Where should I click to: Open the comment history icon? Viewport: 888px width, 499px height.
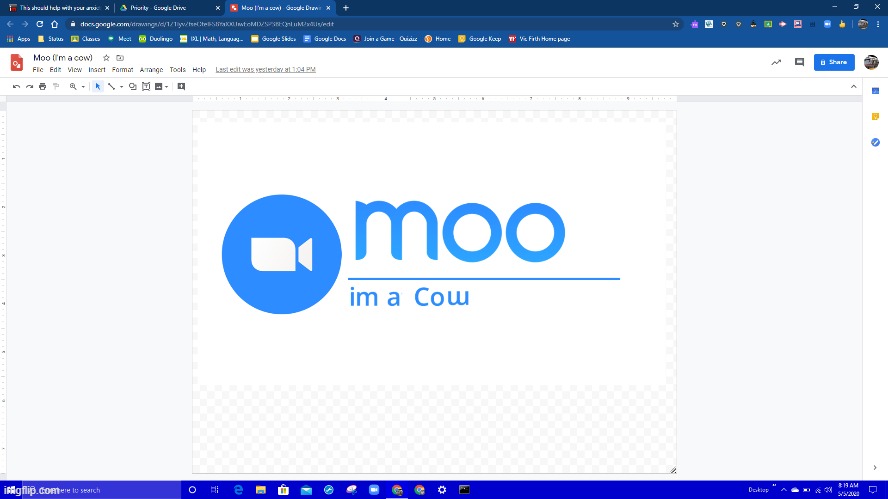point(799,62)
